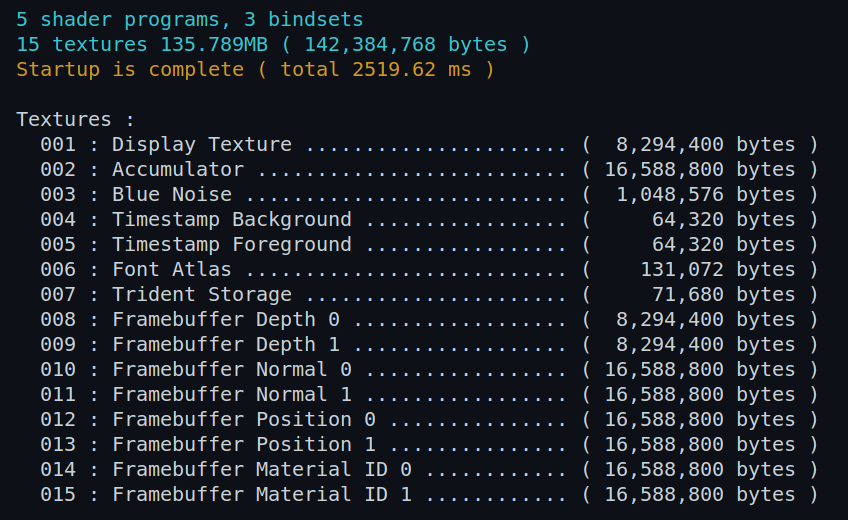Click the '014 : Framebuffer Material ID 0' row
The image size is (848, 520).
(429, 470)
